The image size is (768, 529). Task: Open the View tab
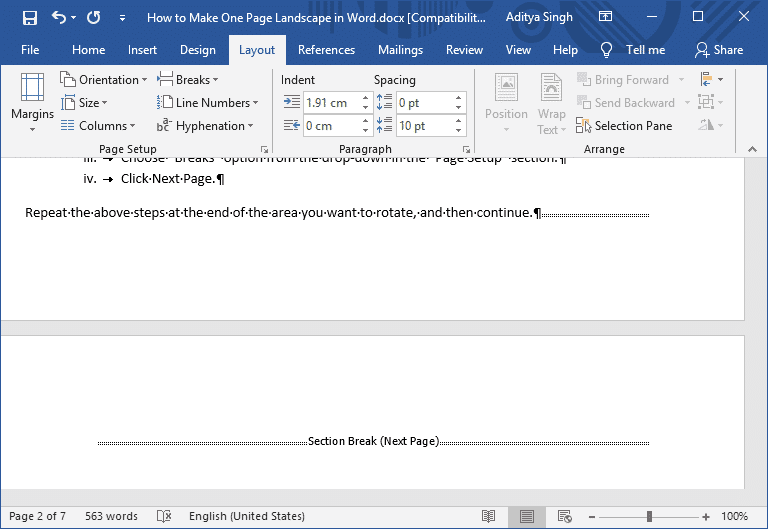(518, 50)
